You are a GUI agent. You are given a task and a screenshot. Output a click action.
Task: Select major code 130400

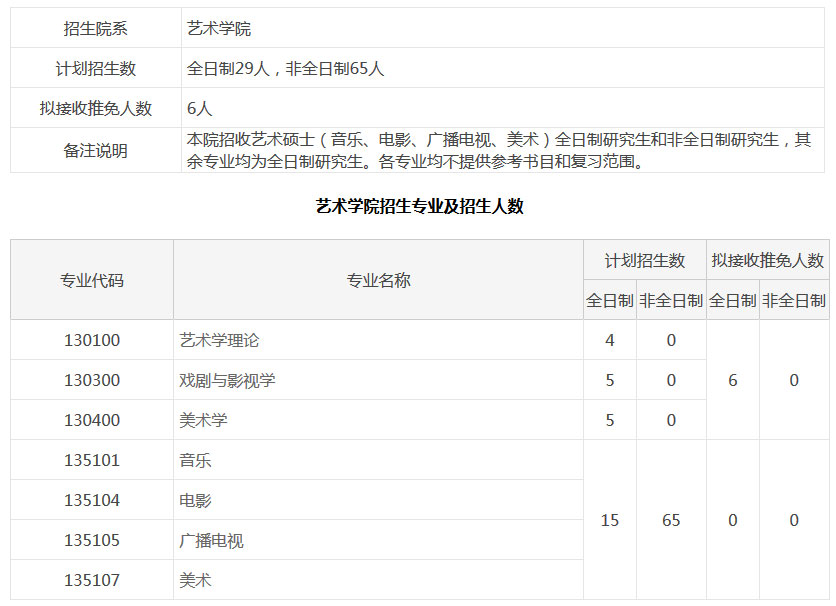click(x=92, y=420)
